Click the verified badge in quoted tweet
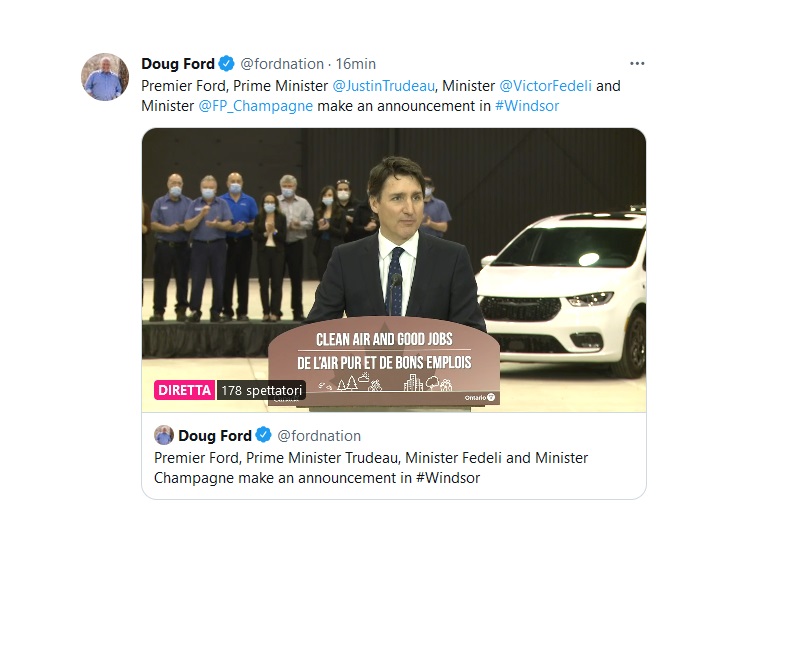788x651 pixels. (264, 435)
